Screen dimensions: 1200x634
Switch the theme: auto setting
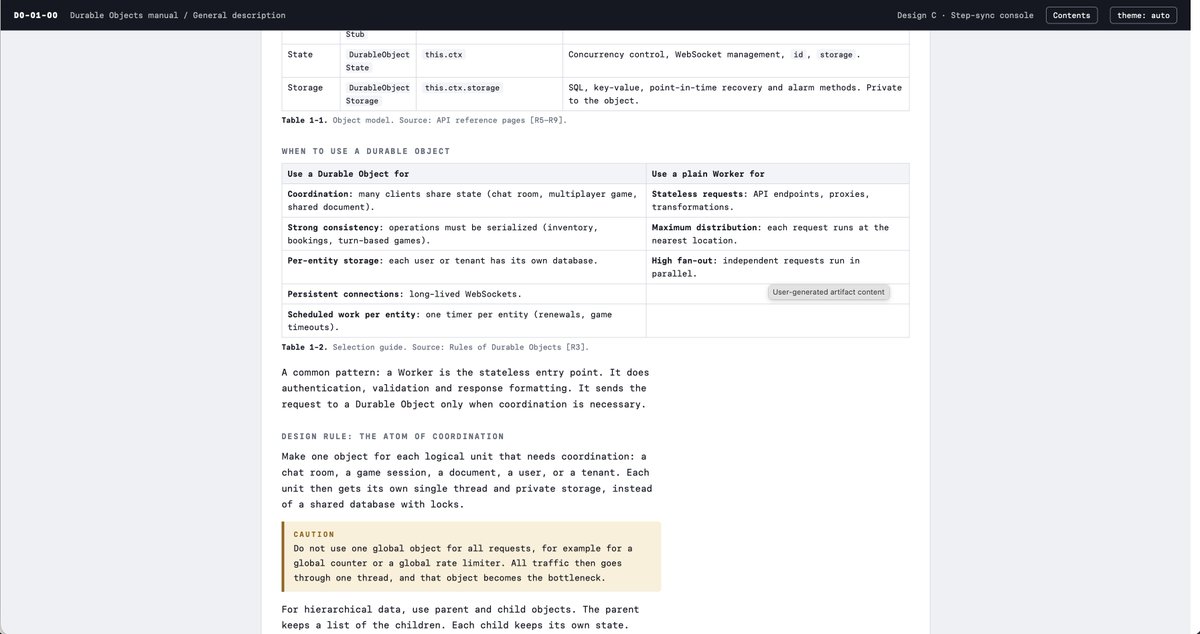(x=1143, y=15)
